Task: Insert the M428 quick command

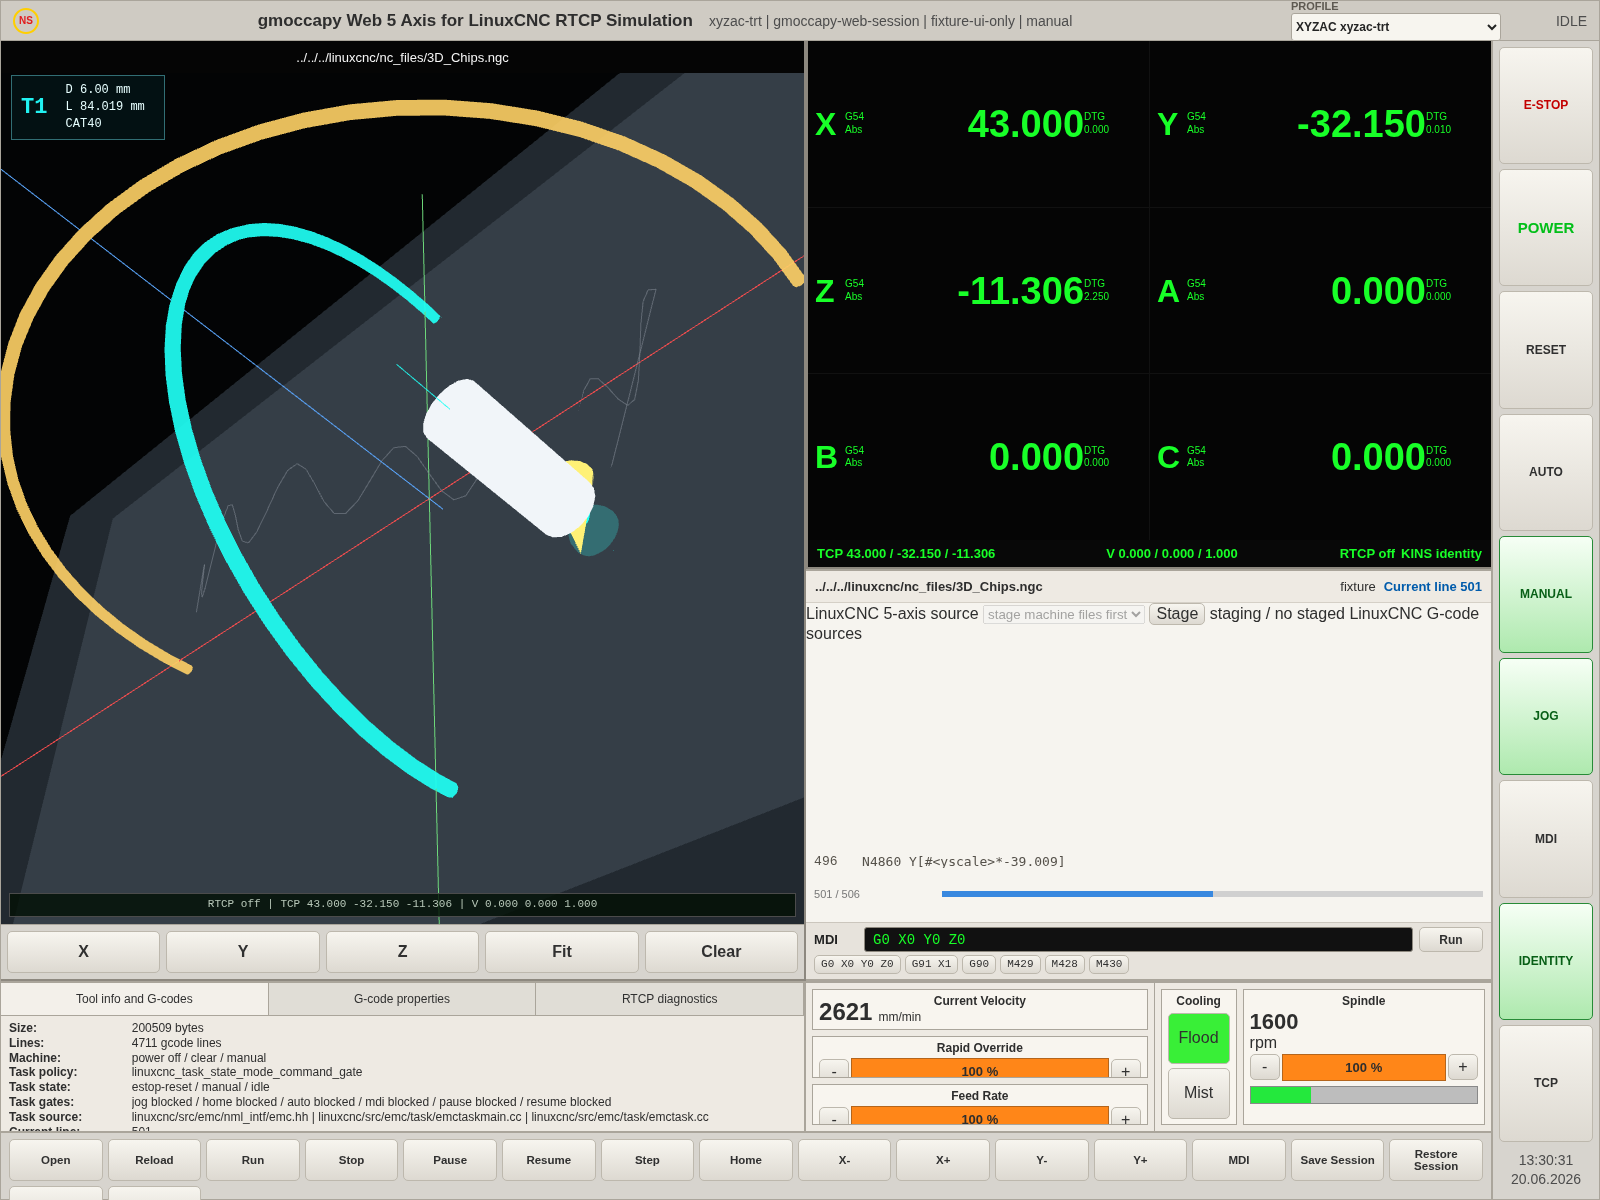Action: pyautogui.click(x=1065, y=964)
